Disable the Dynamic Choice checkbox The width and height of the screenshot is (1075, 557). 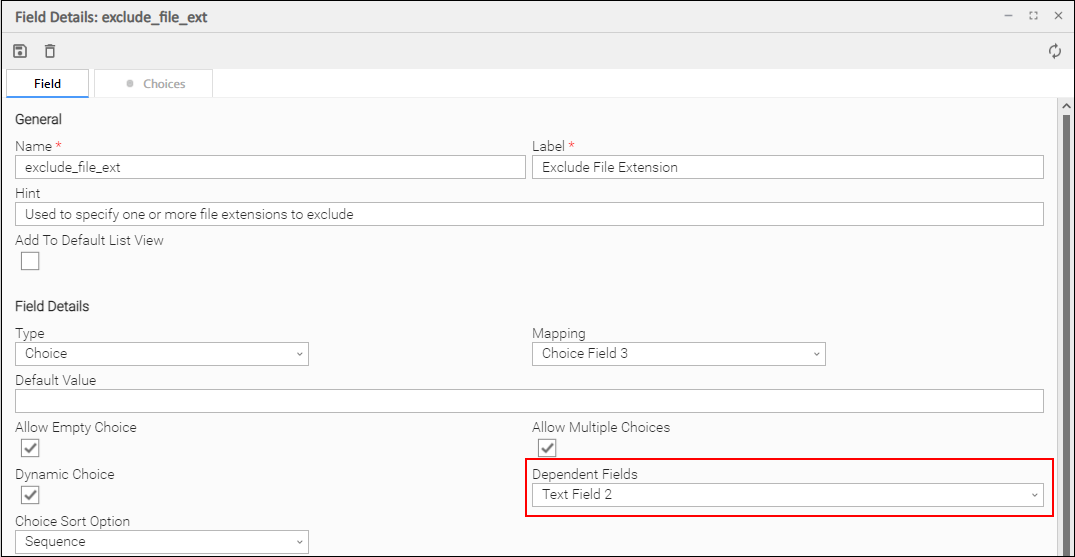[x=30, y=495]
